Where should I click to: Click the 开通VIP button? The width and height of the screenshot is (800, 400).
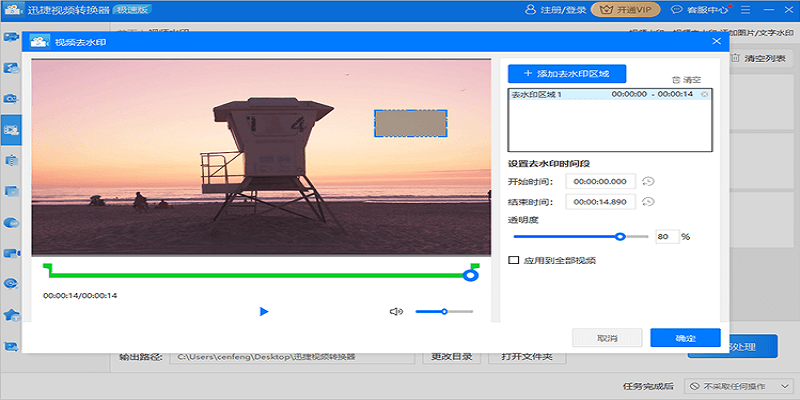click(x=625, y=10)
